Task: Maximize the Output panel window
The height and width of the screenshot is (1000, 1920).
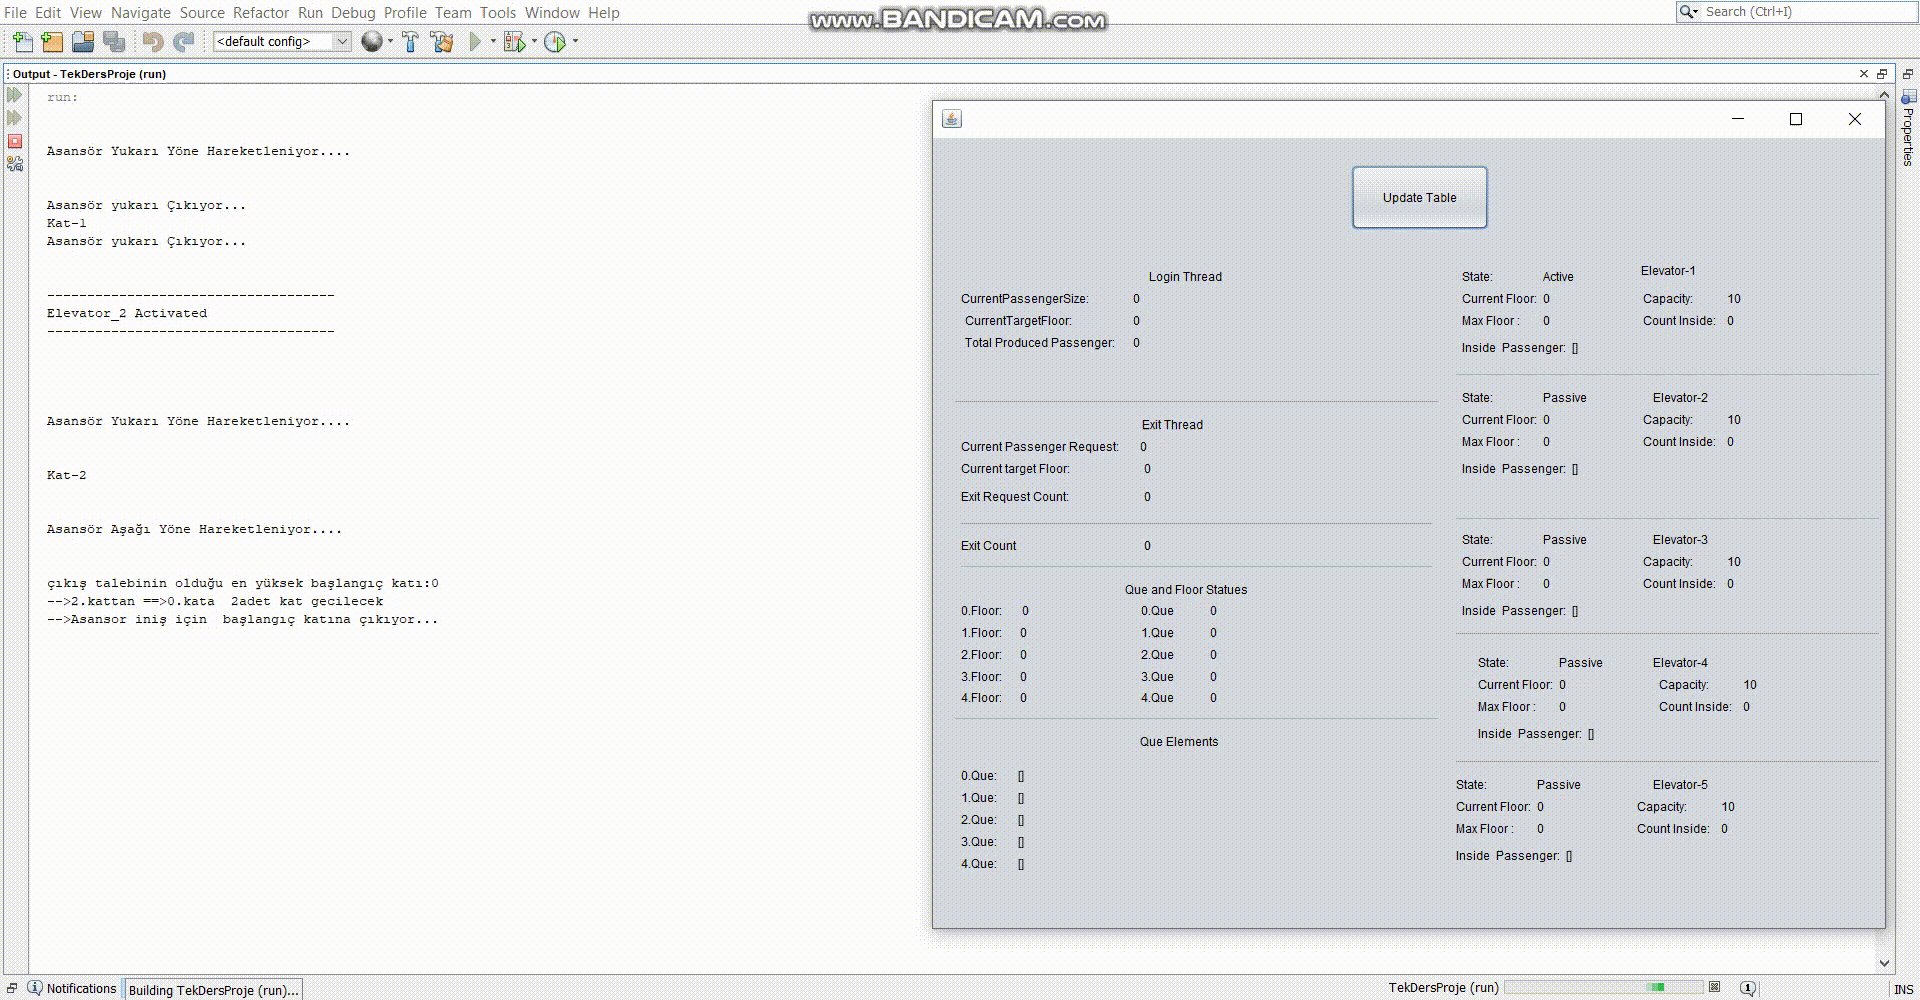Action: pos(1881,74)
